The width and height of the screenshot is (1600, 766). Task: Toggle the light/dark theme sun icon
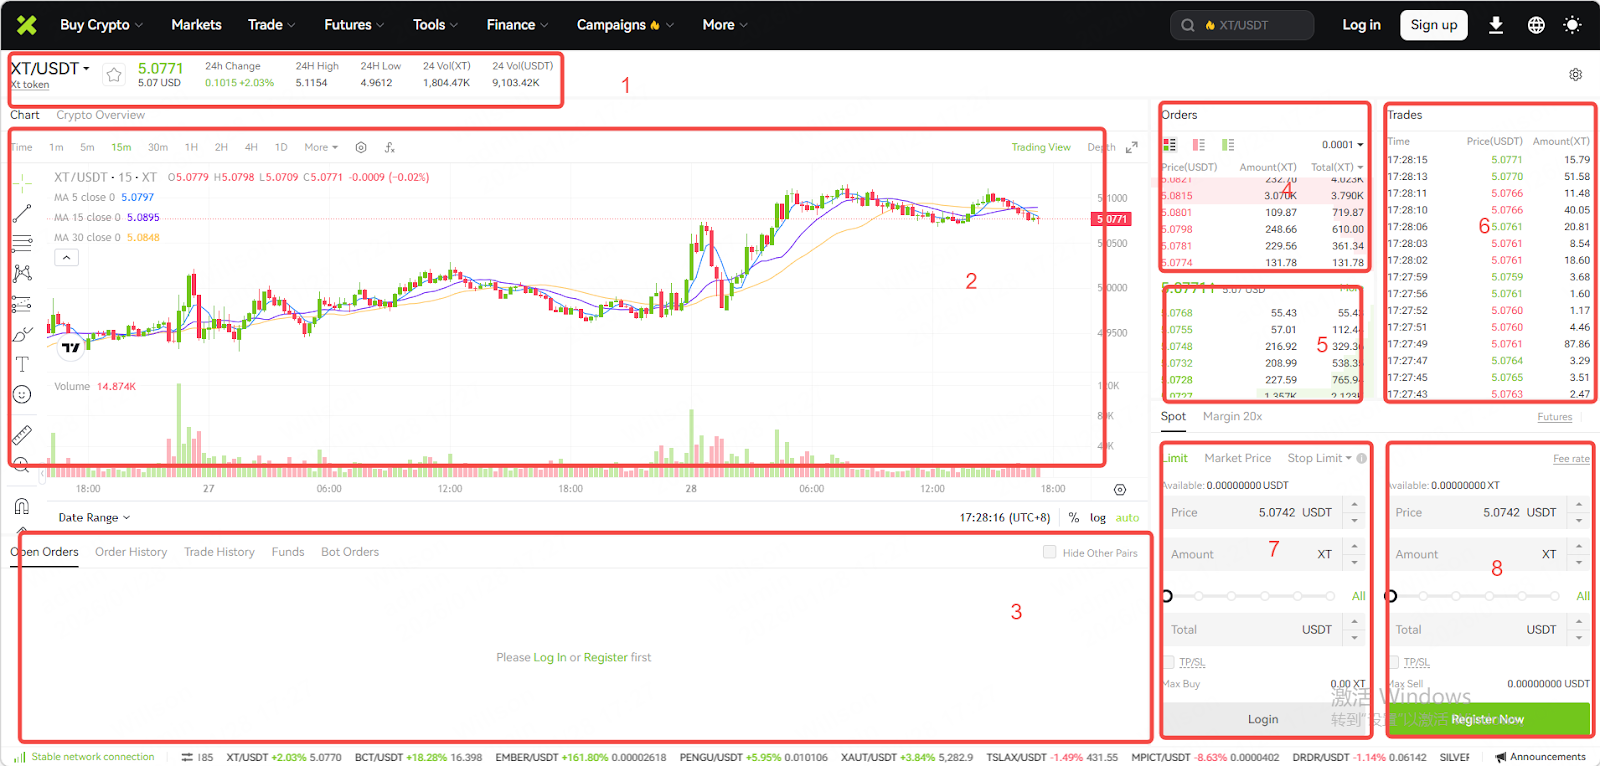1572,25
